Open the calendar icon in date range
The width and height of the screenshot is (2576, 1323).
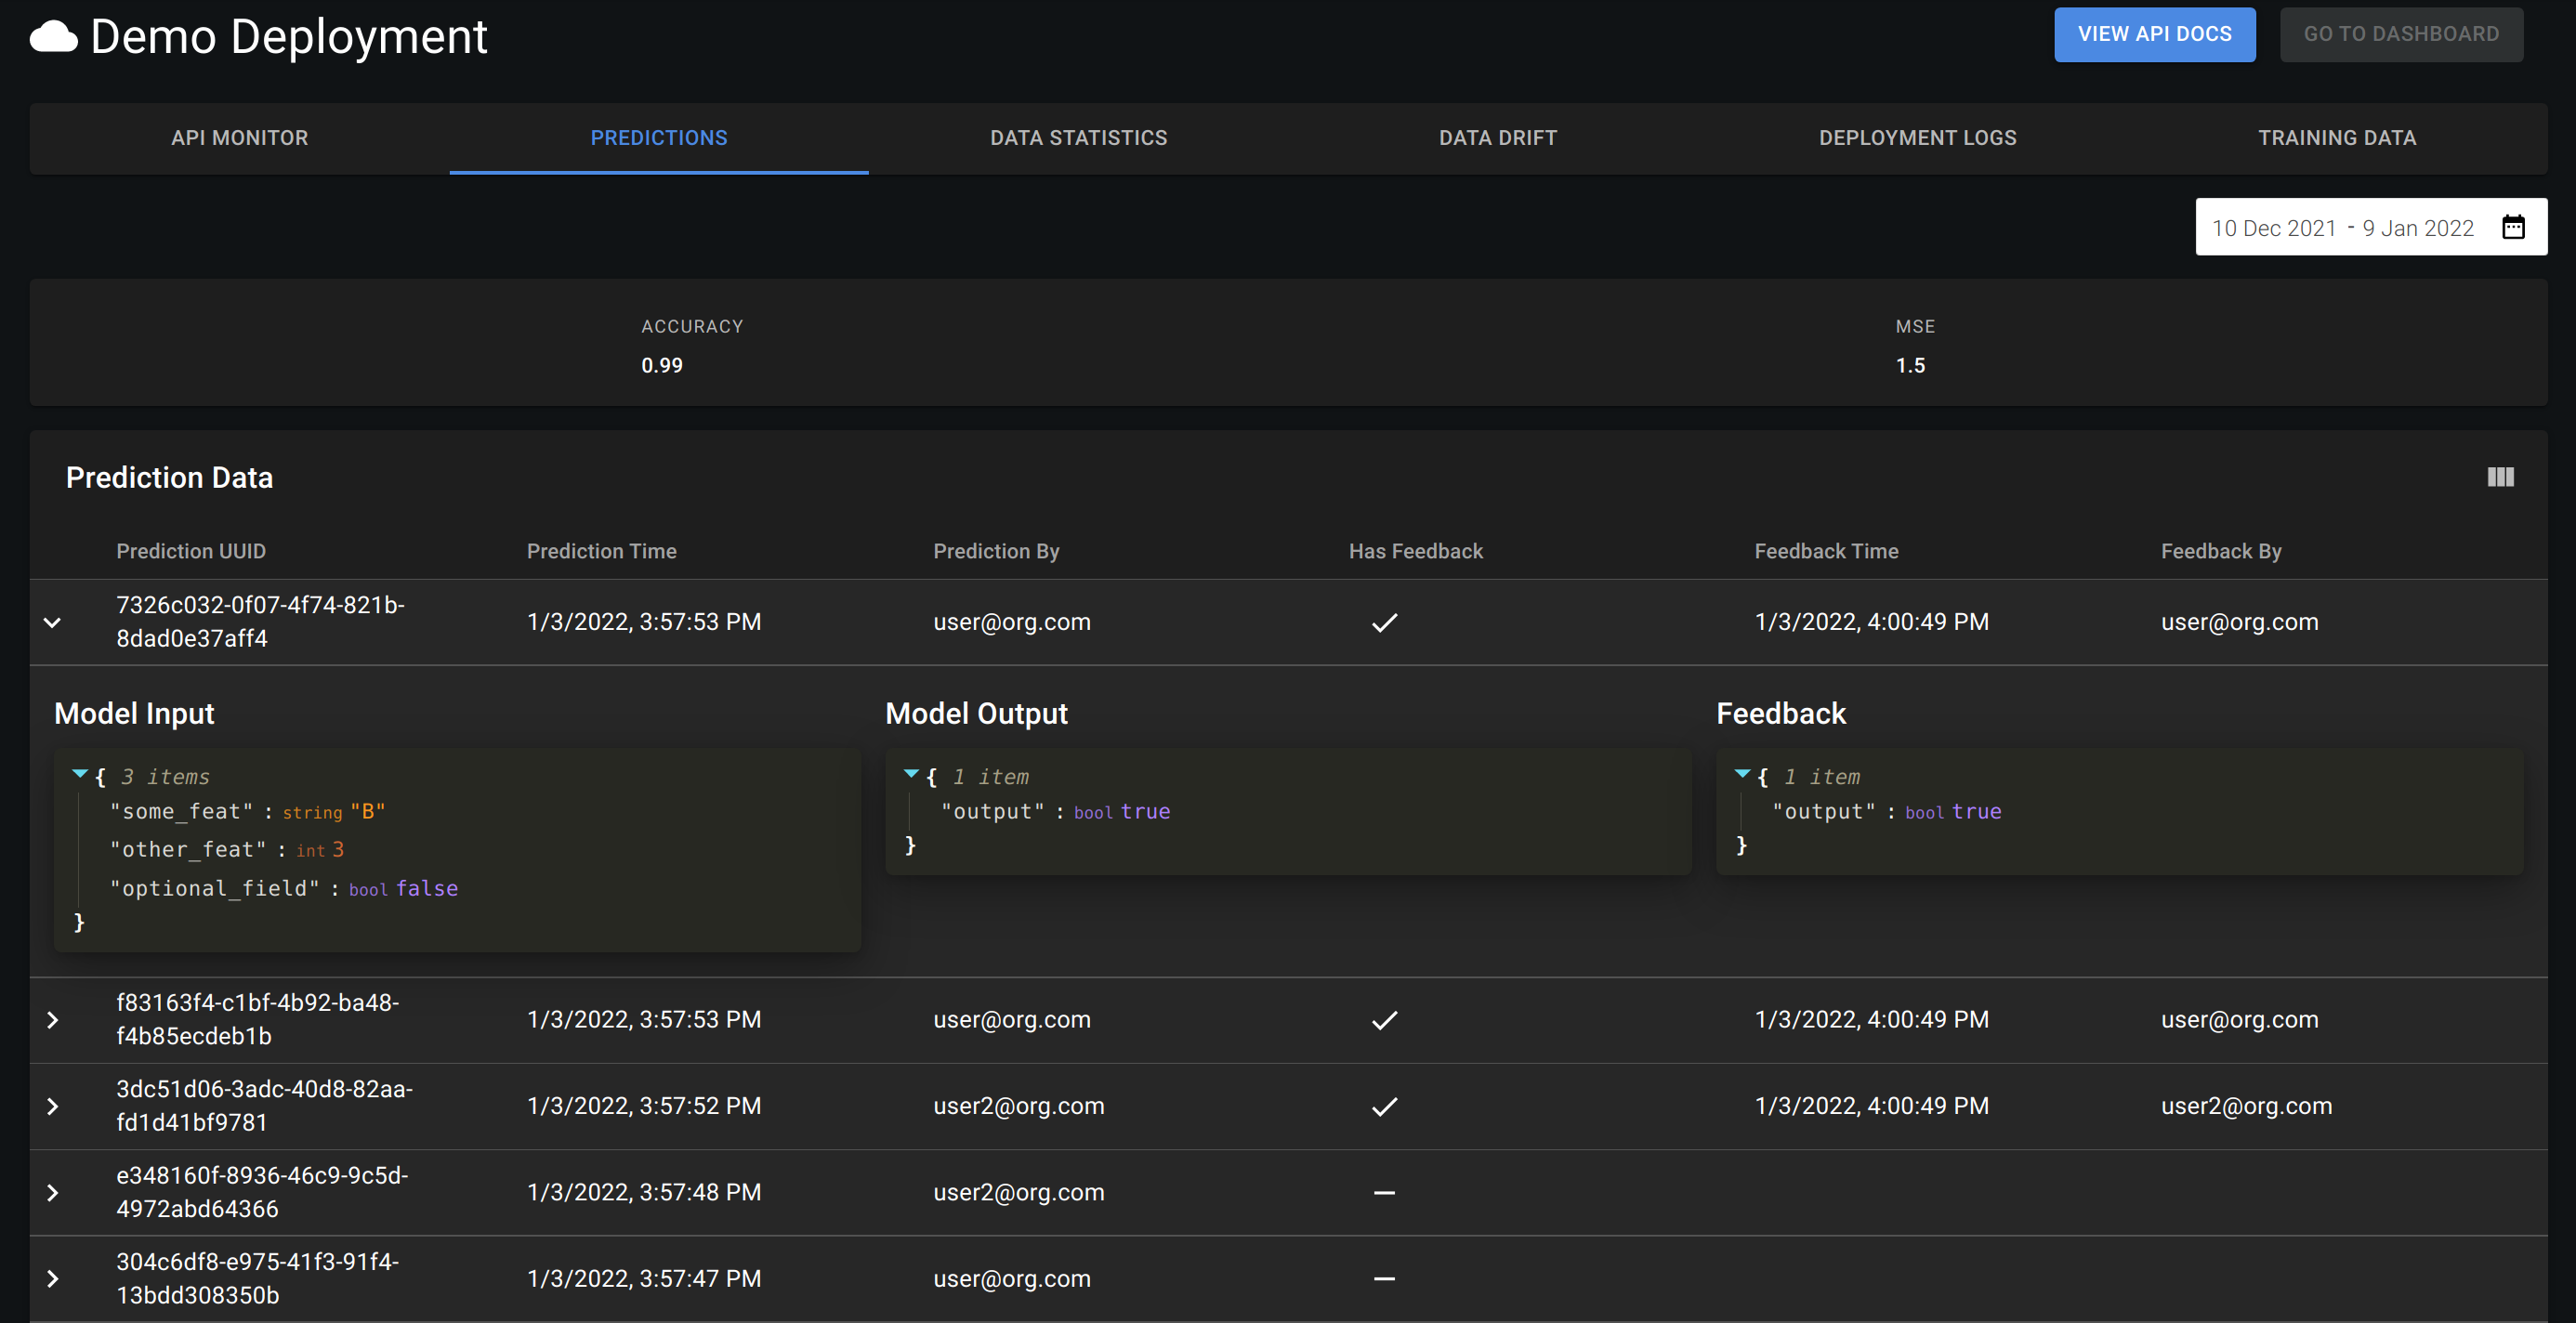tap(2513, 227)
